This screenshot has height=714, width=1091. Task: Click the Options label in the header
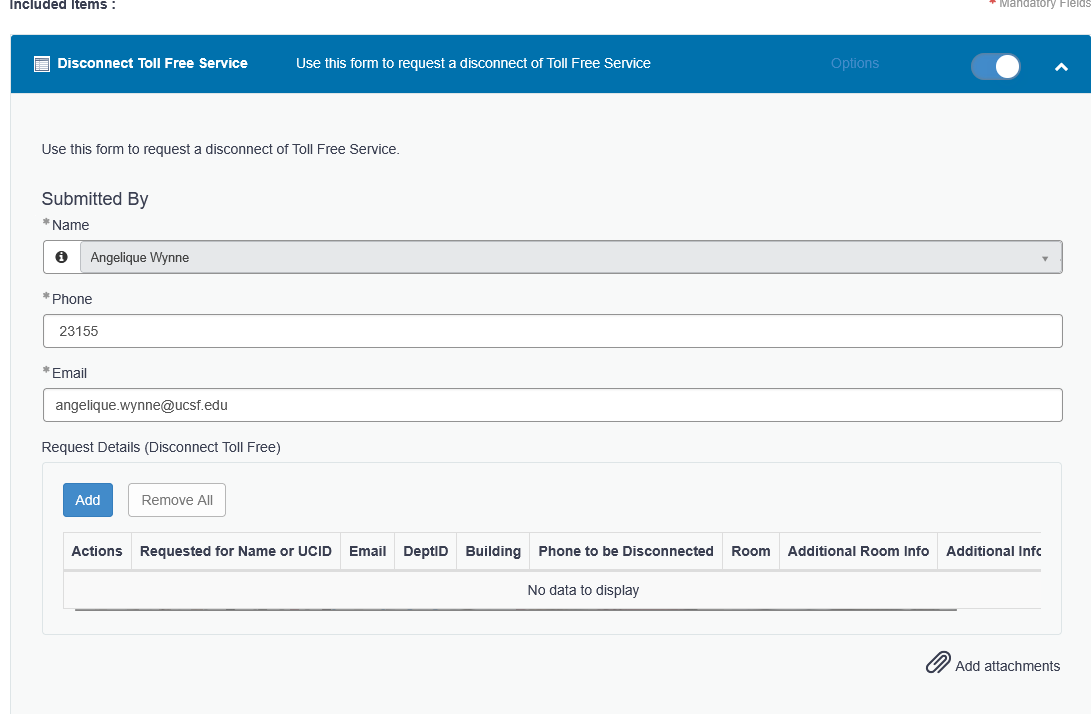(854, 63)
